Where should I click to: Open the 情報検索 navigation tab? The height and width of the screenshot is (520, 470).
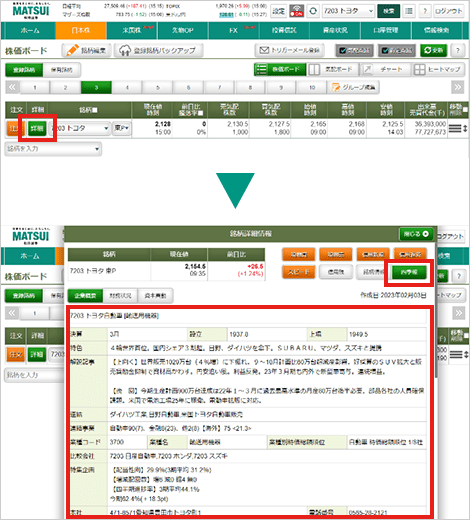coord(436,30)
